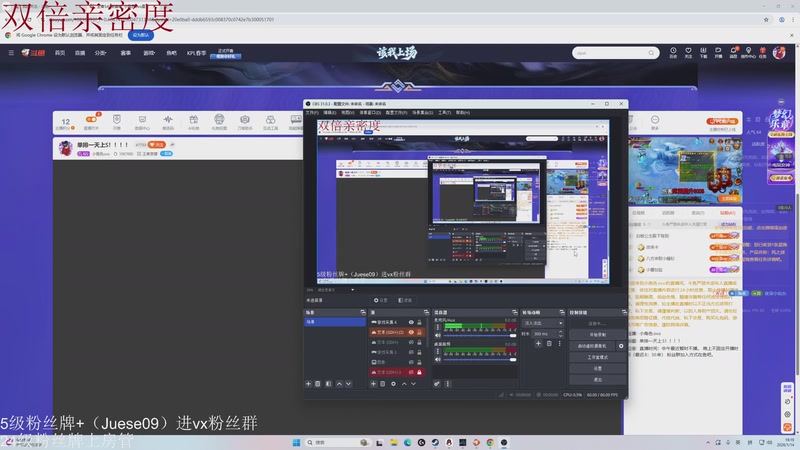Image resolution: width=800 pixels, height=450 pixels.
Task: Bookmark this page with Chrome star icon
Action: (766, 19)
